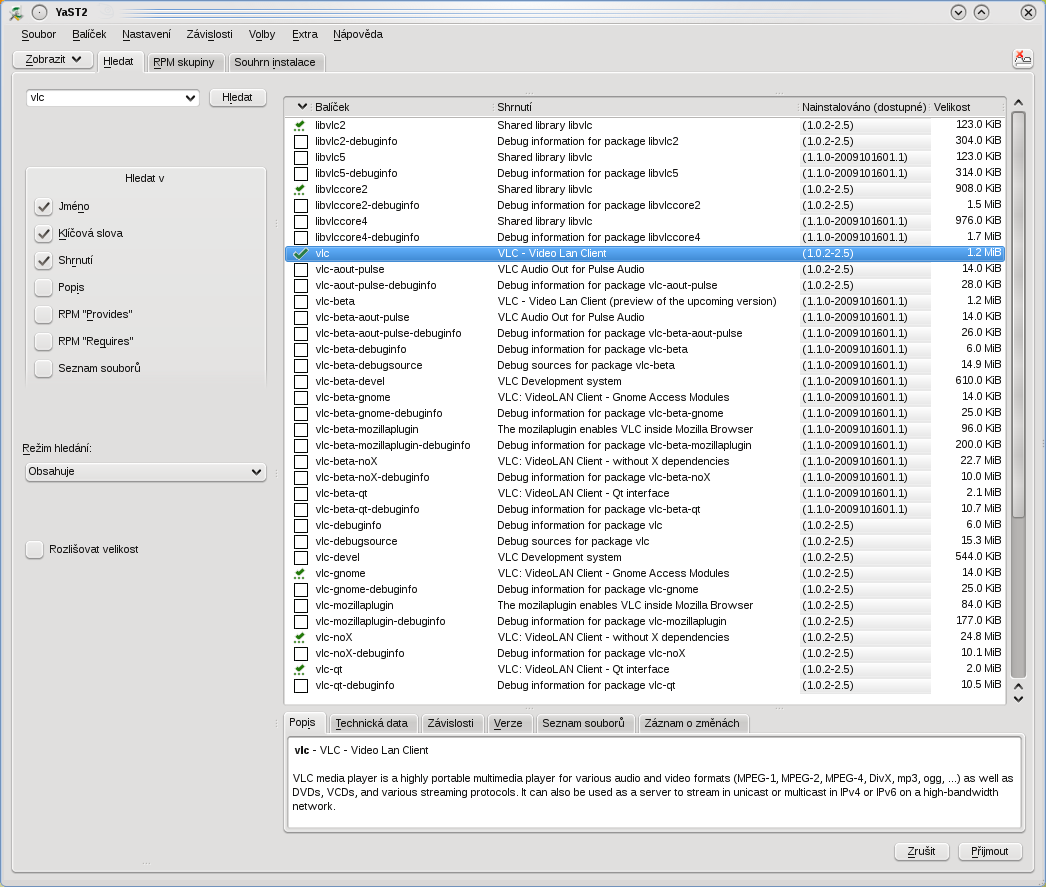Sort by the Nainstalováno (dostupné) column header
This screenshot has height=887, width=1046.
864,107
